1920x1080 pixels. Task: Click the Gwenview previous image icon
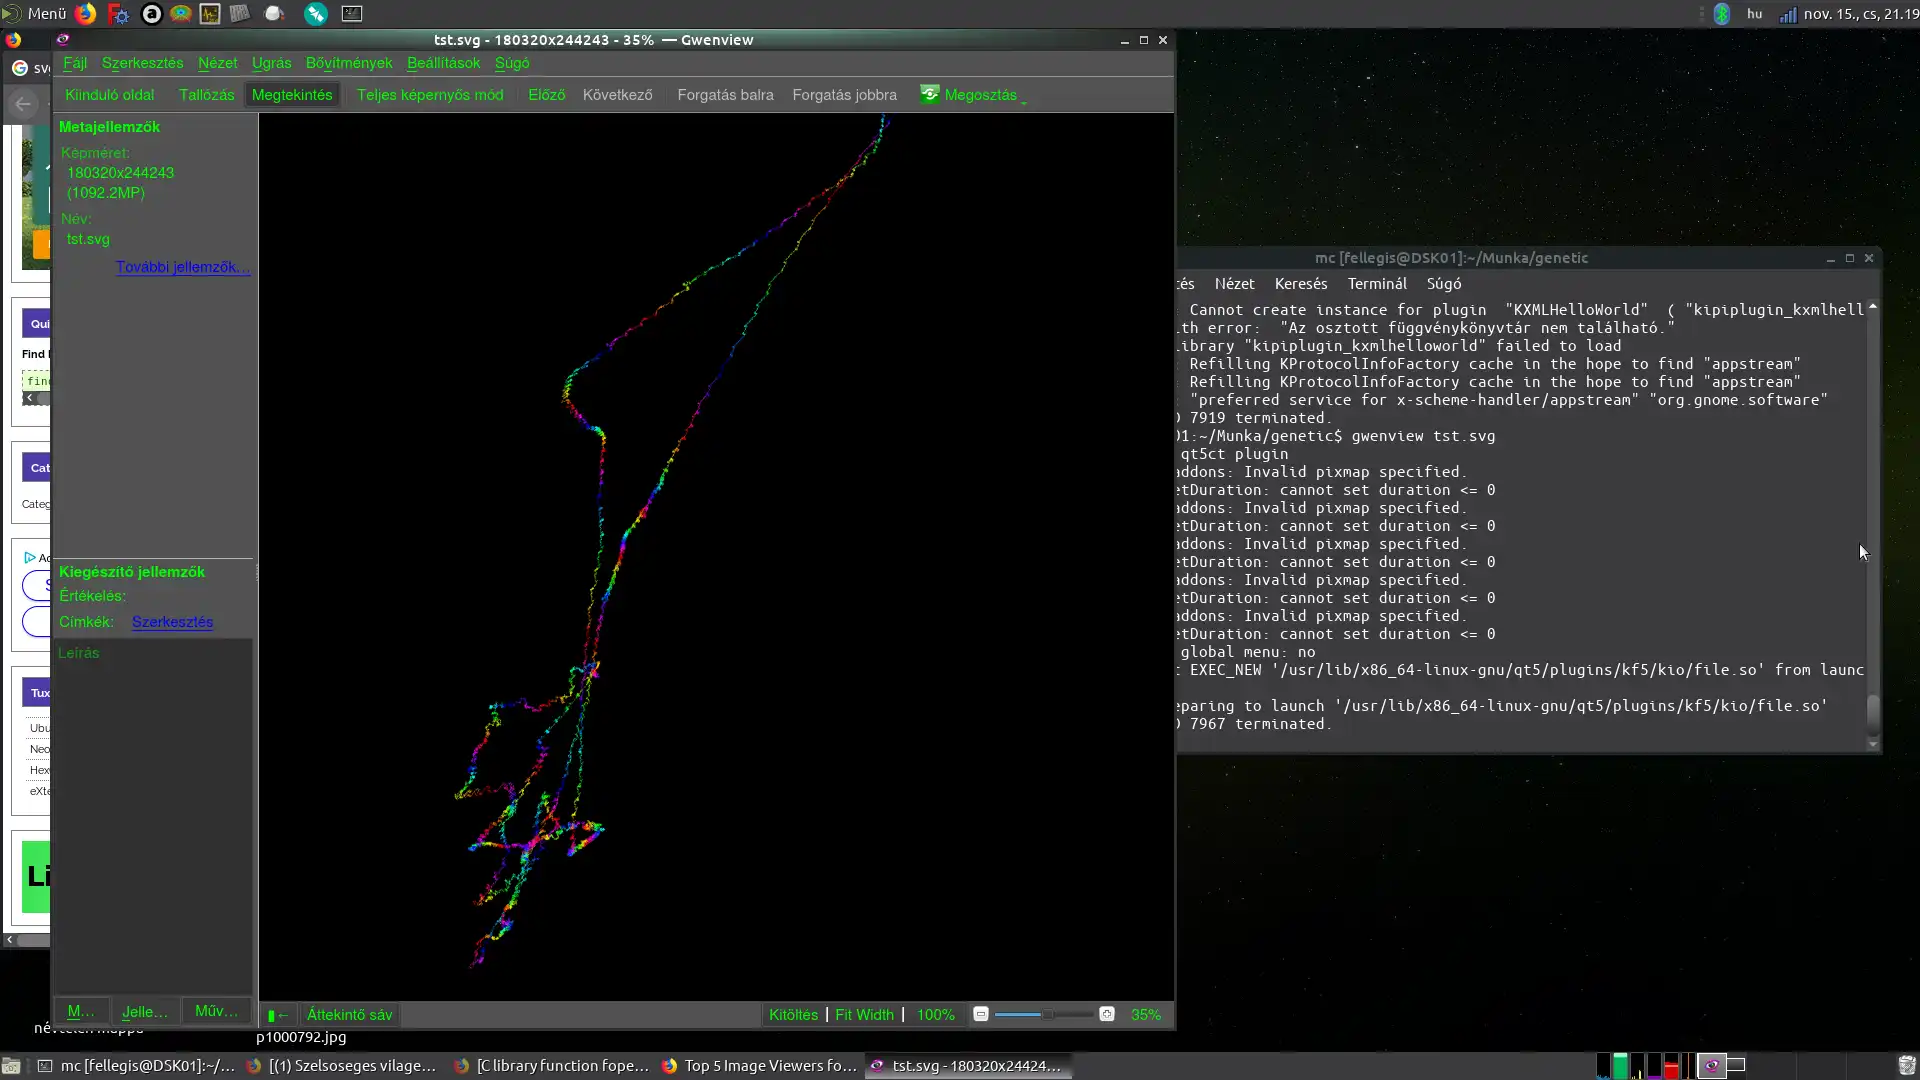(546, 94)
